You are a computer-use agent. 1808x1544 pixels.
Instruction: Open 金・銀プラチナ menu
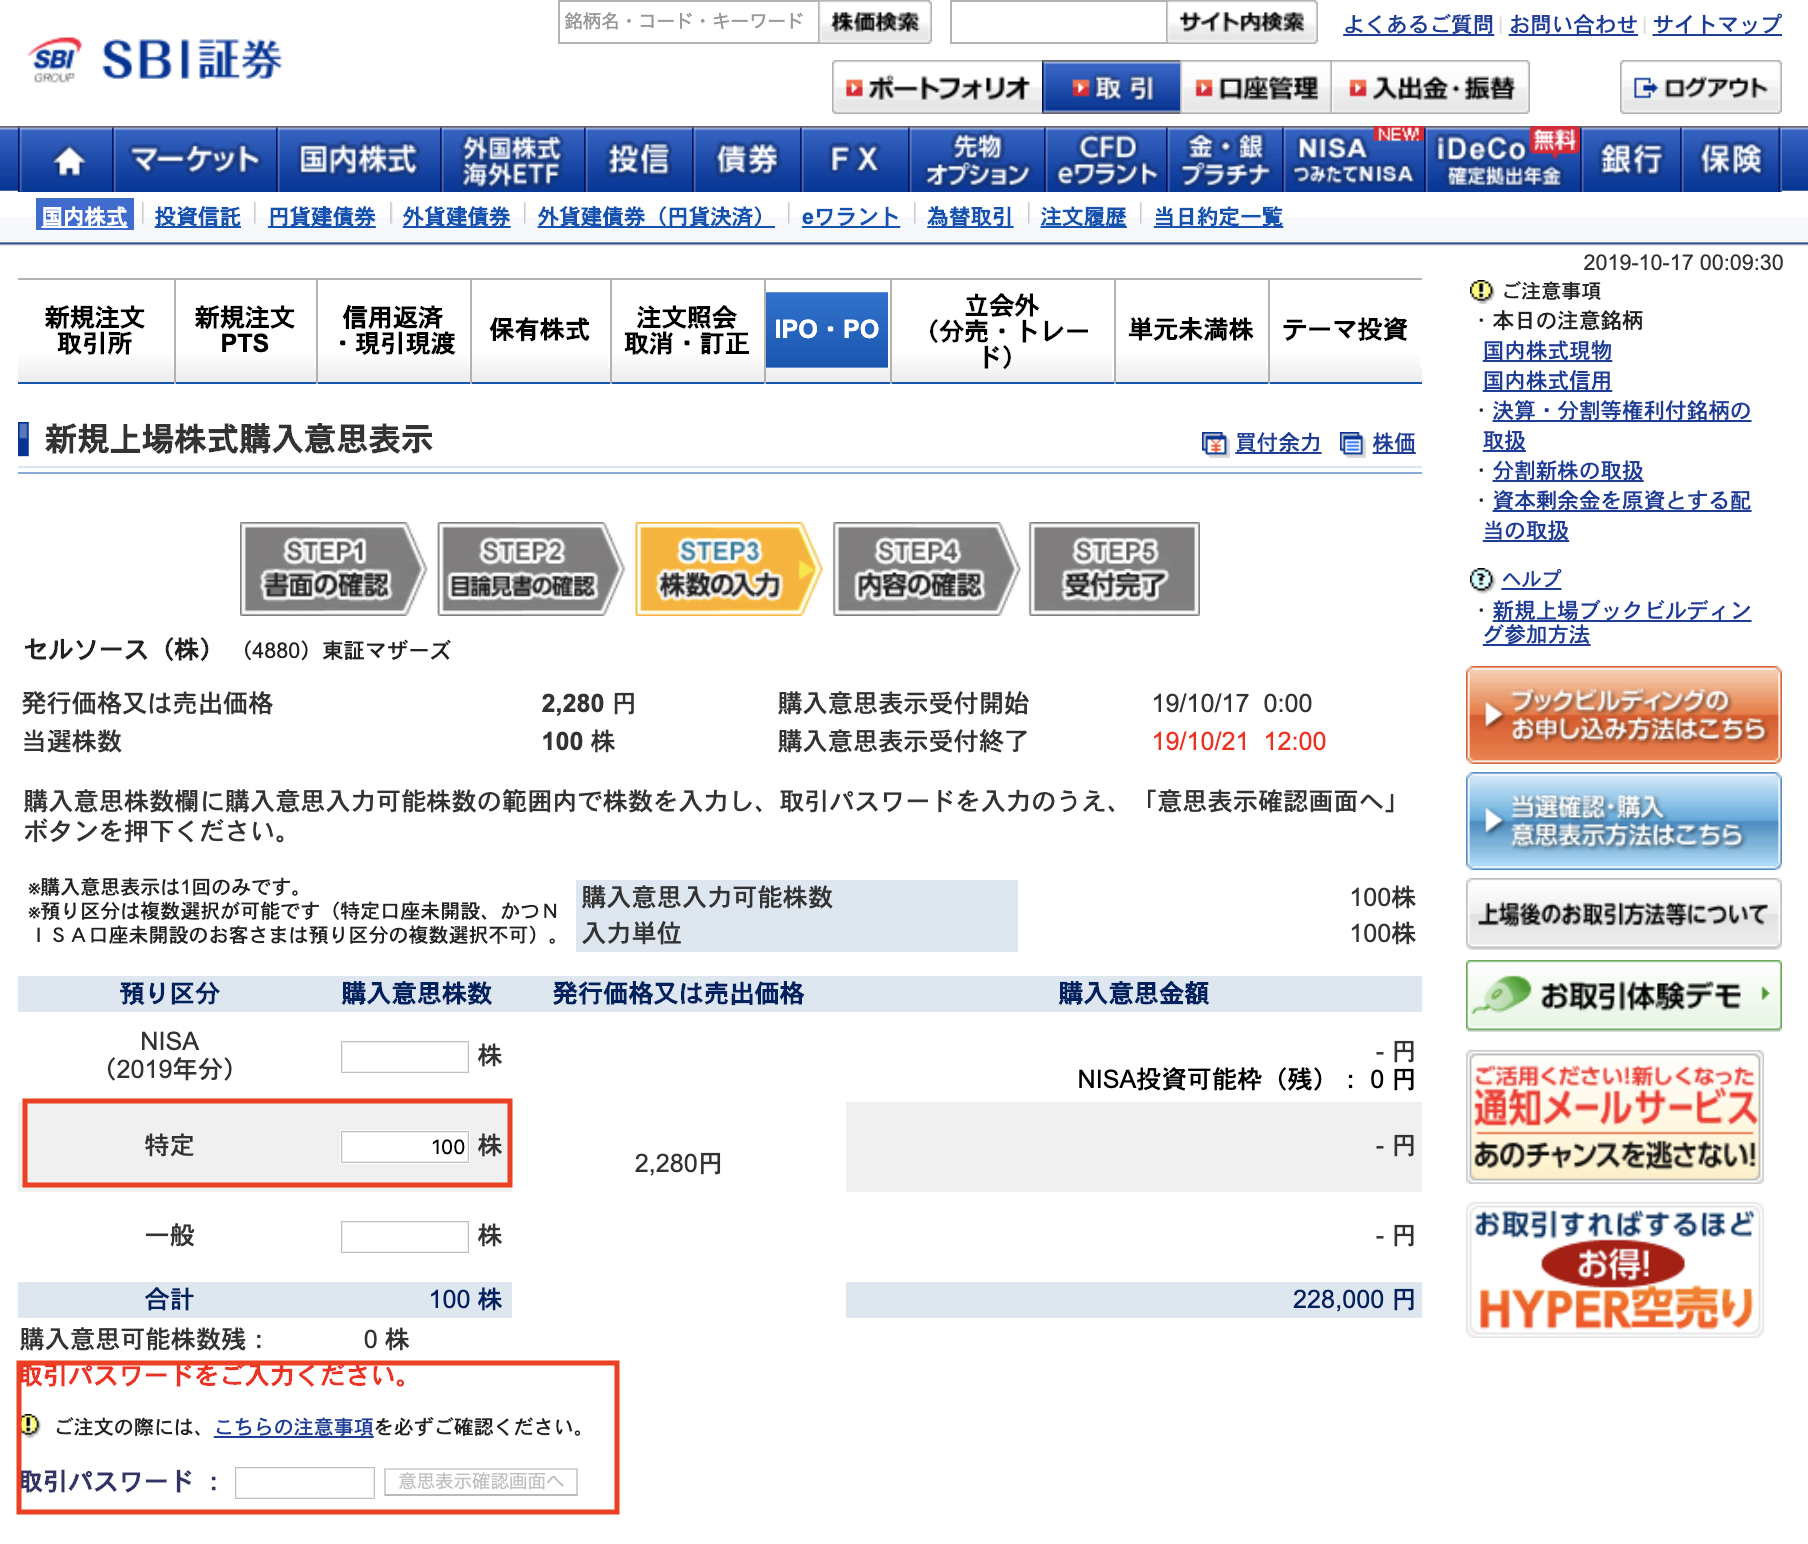pyautogui.click(x=1225, y=160)
